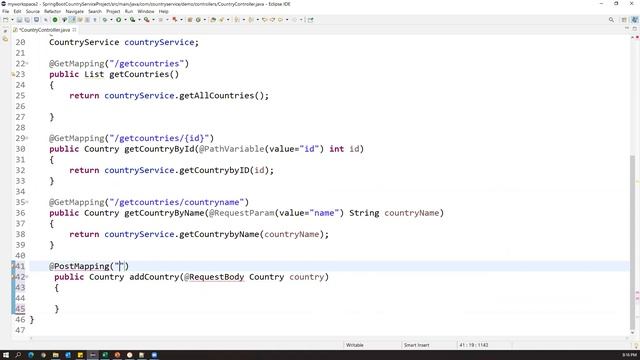Open the Run menu

pos(129,11)
